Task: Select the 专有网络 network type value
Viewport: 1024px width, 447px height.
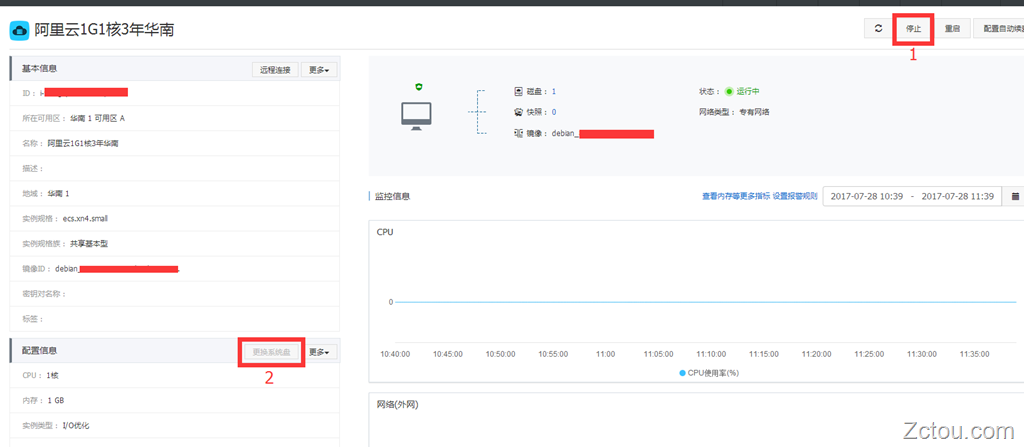Action: [754, 112]
